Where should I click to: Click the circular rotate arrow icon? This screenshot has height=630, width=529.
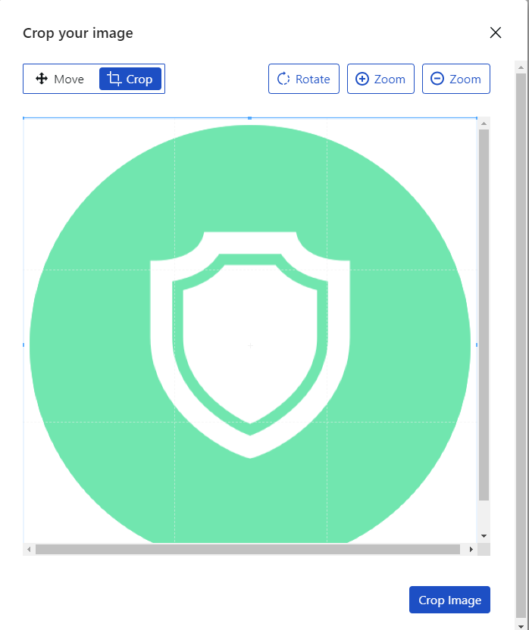point(283,79)
